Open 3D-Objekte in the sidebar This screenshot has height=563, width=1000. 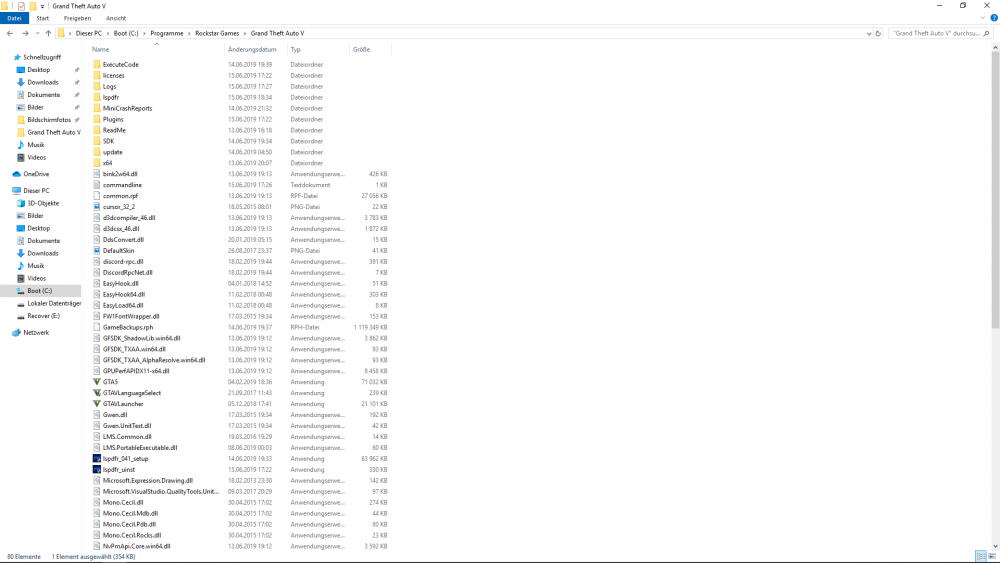click(x=43, y=203)
